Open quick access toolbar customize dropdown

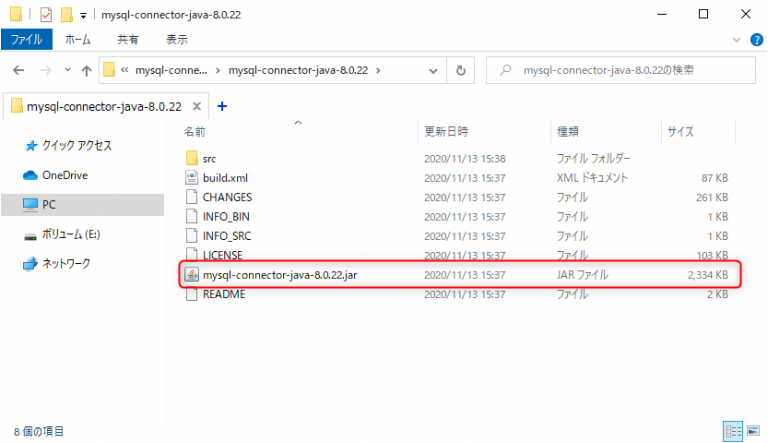point(82,15)
